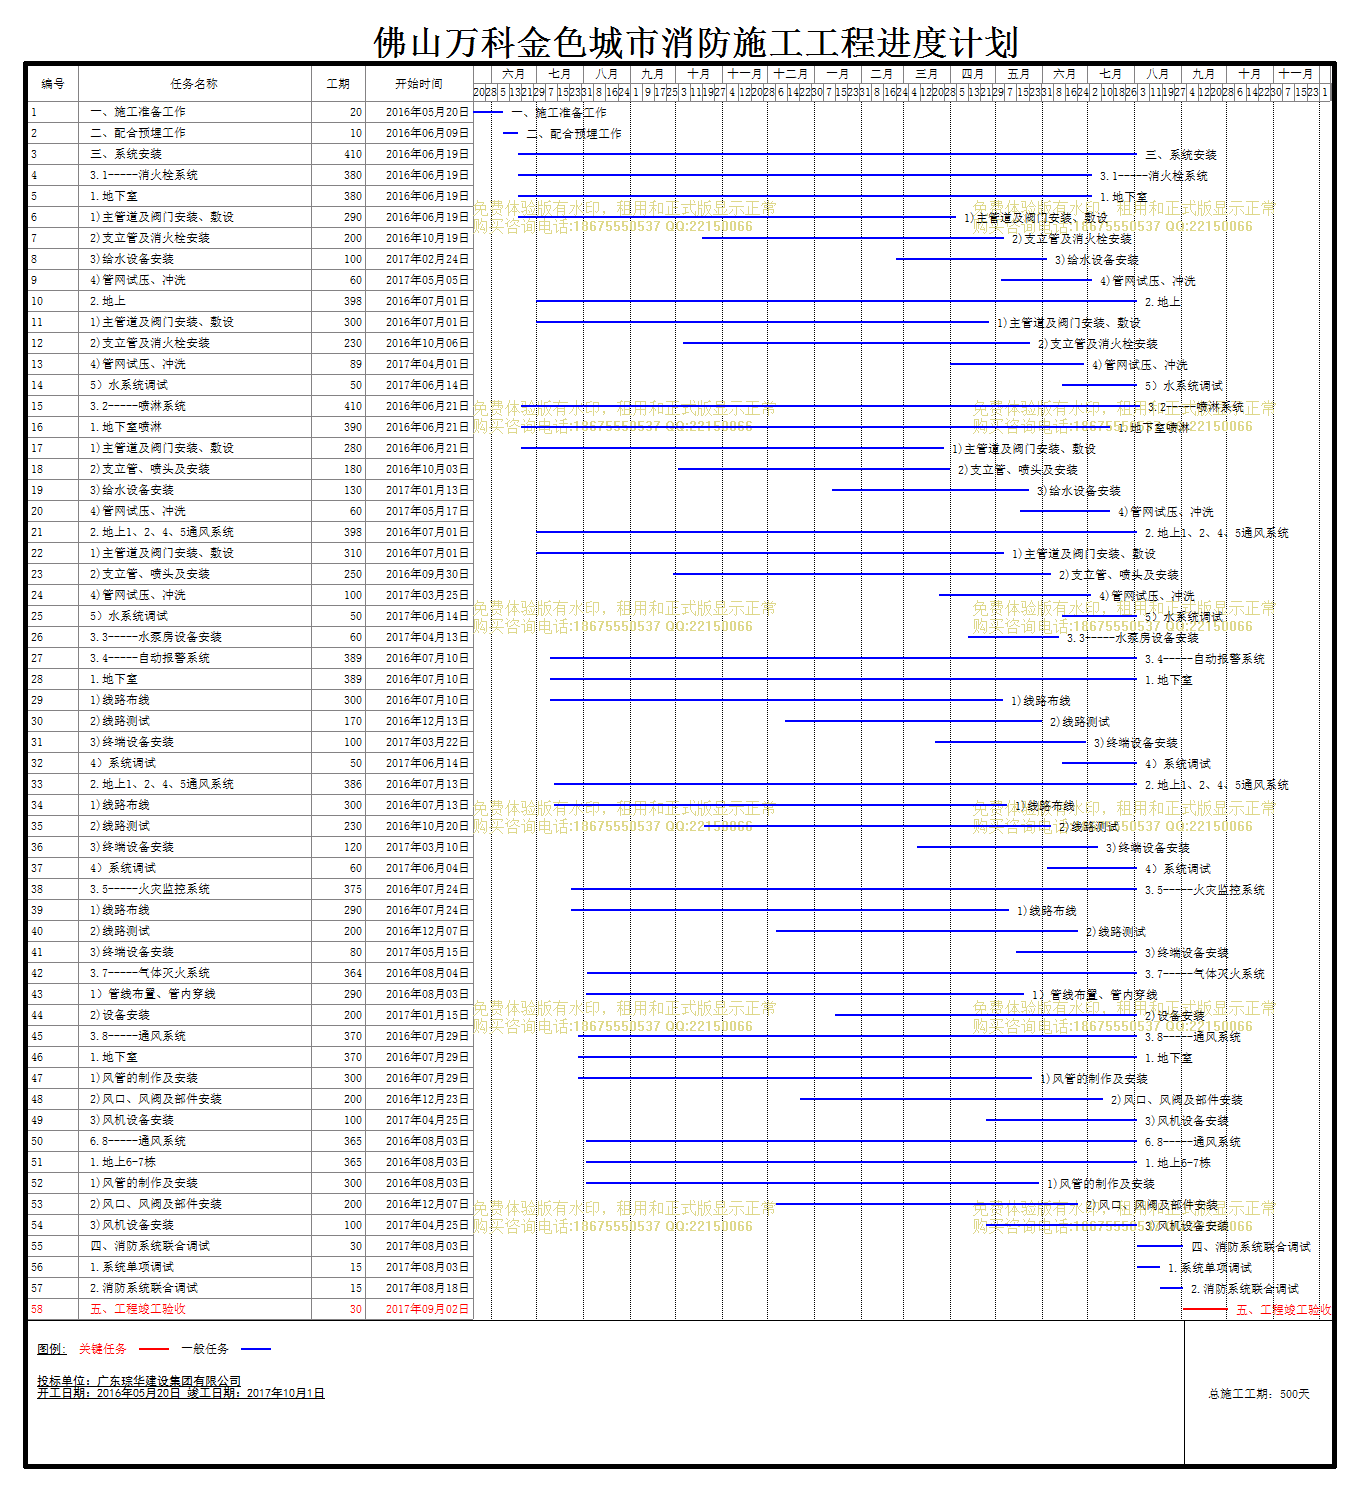Select red start date 2017年09月02日
The image size is (1358, 1490).
coord(419,1309)
